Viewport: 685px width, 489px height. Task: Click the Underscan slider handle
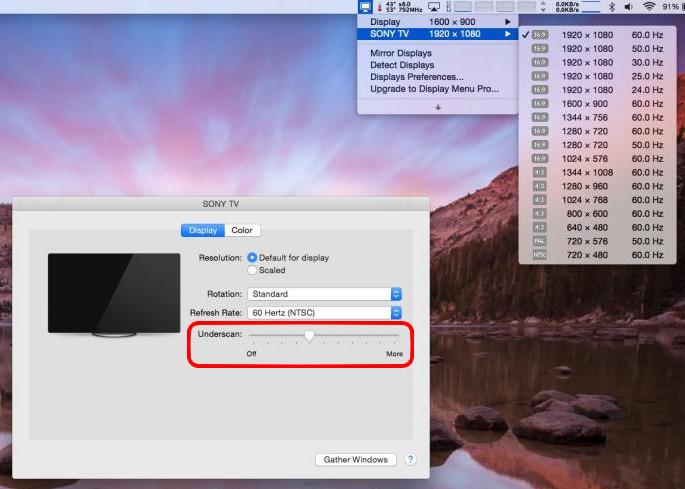click(310, 336)
